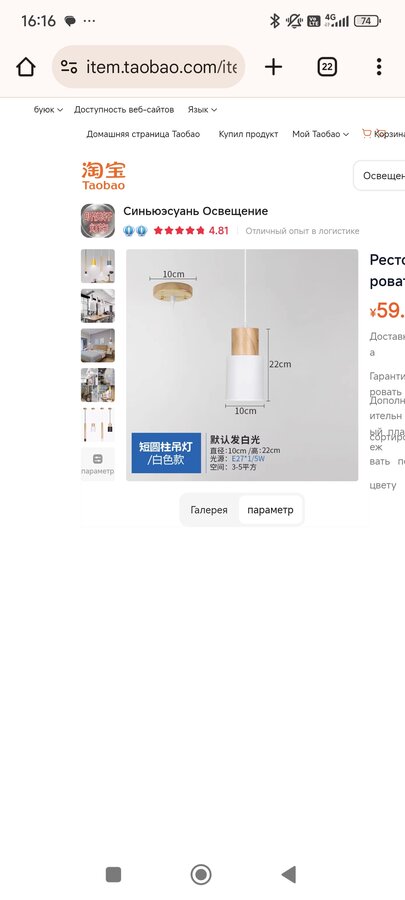Open the shopping cart icon
Screen dimensions: 405x900
[367, 134]
